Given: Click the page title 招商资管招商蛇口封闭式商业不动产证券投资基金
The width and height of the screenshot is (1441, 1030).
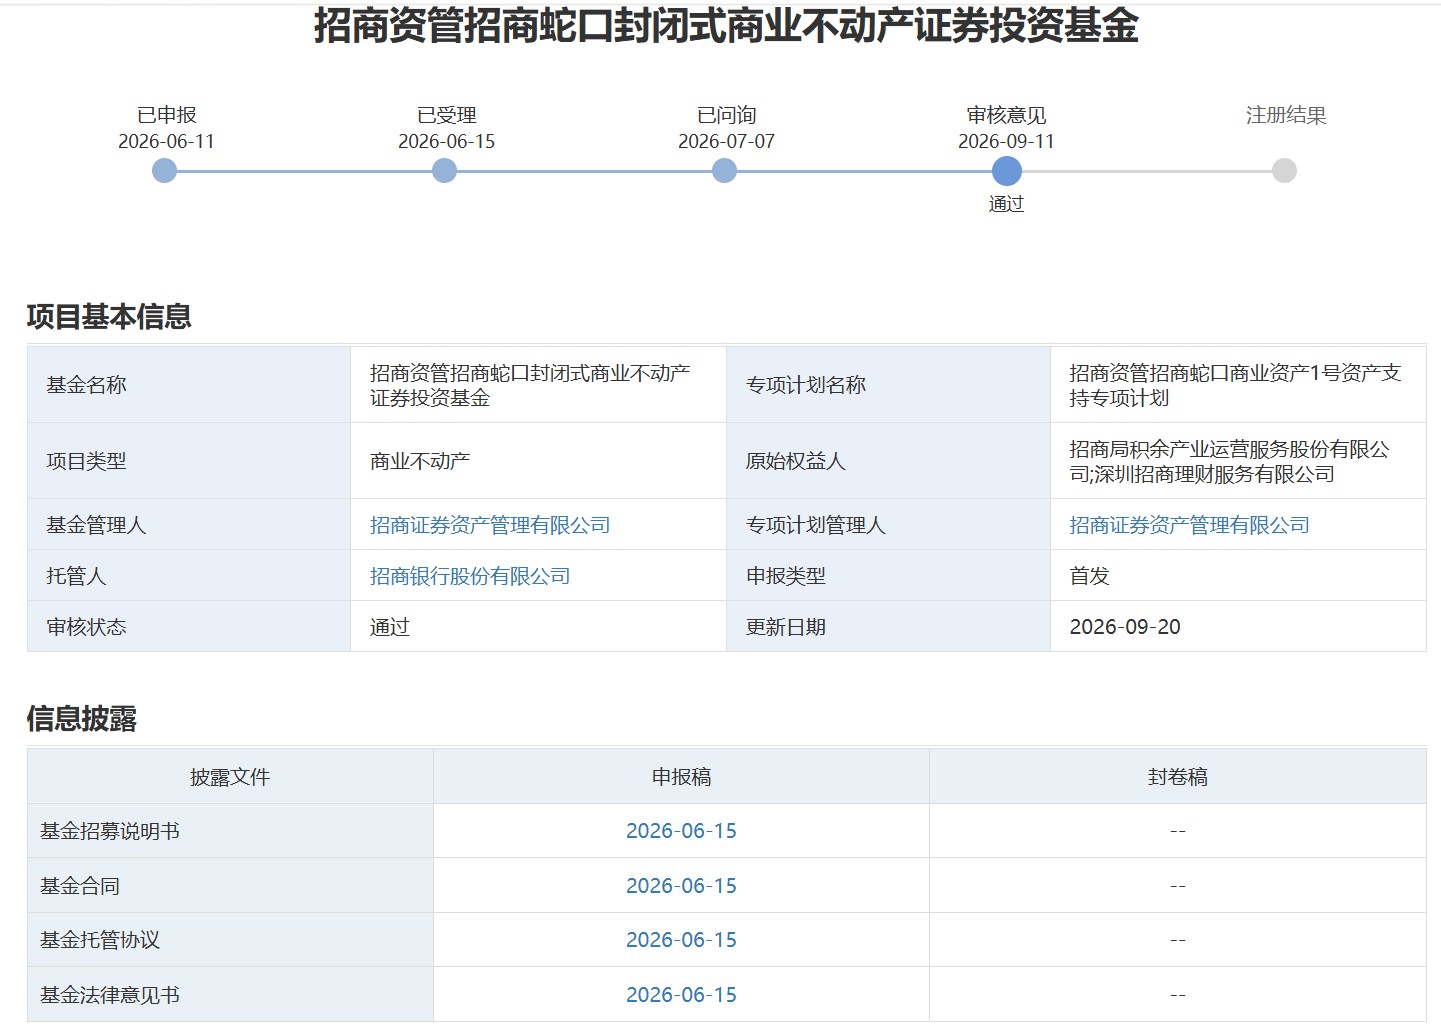Looking at the screenshot, I should tap(726, 25).
